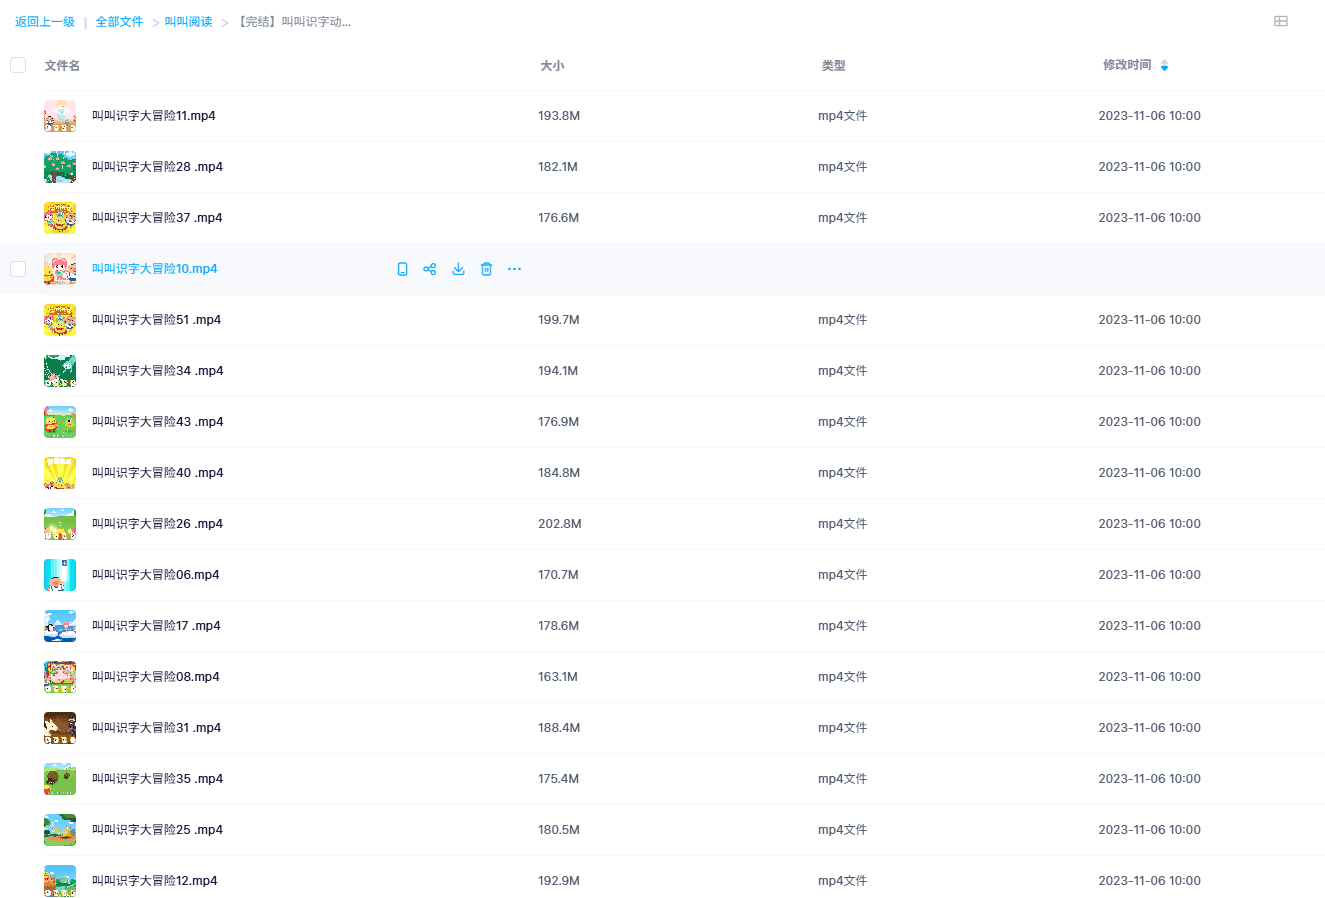Click the thumbnail icon of 叫叫识字大冒险11.mp4

point(60,116)
